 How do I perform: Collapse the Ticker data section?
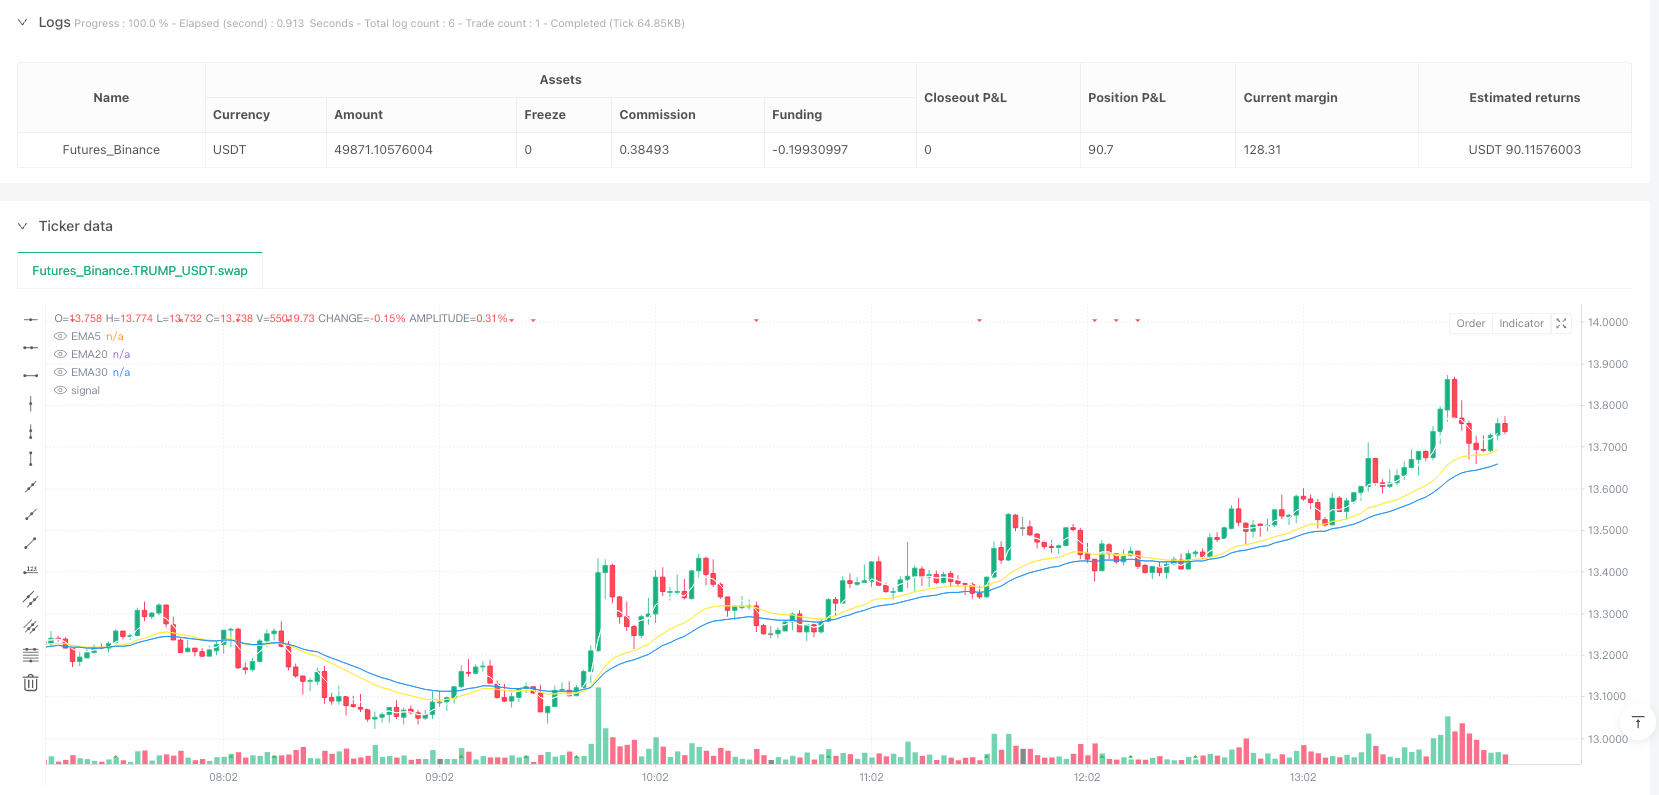[x=22, y=226]
